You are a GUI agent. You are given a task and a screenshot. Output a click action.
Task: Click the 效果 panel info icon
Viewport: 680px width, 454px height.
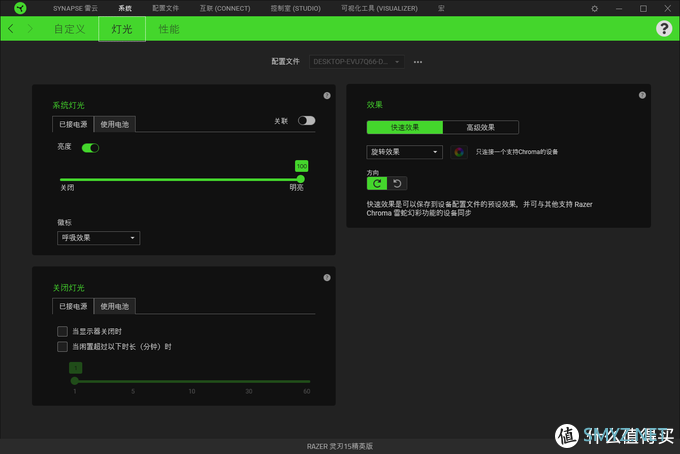642,95
